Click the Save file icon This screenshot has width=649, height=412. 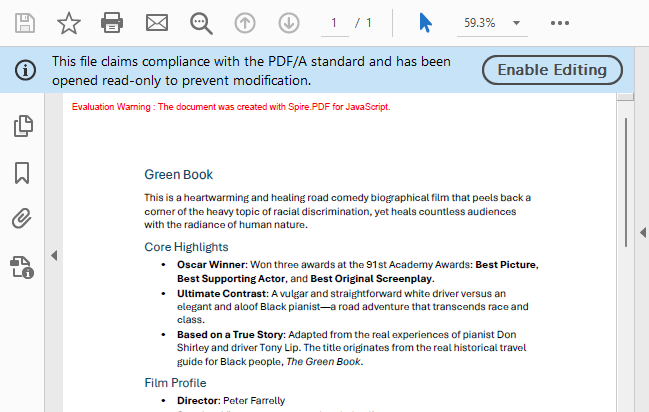(x=25, y=23)
